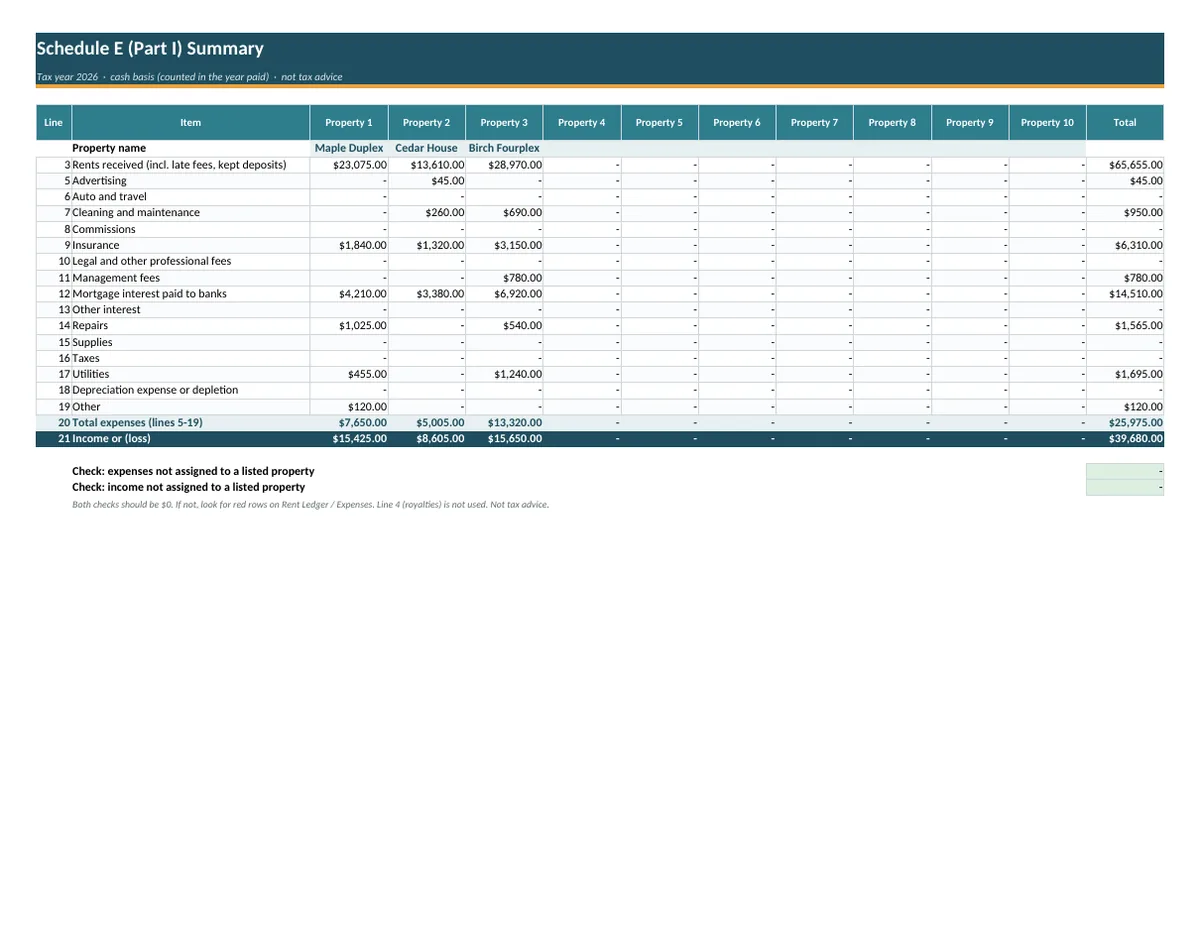Select the $1,840.00 insurance cell
Screen dimensions: 1200x927
point(349,245)
